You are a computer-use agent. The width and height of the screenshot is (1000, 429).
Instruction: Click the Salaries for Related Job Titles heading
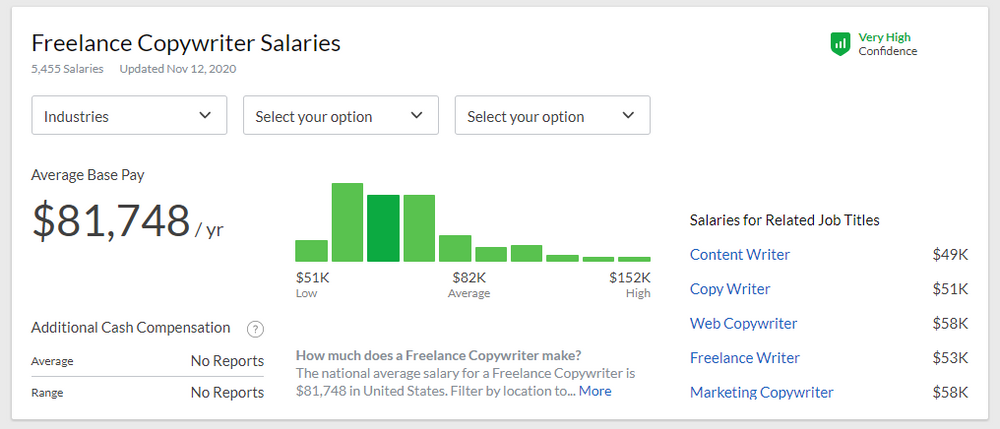point(785,220)
